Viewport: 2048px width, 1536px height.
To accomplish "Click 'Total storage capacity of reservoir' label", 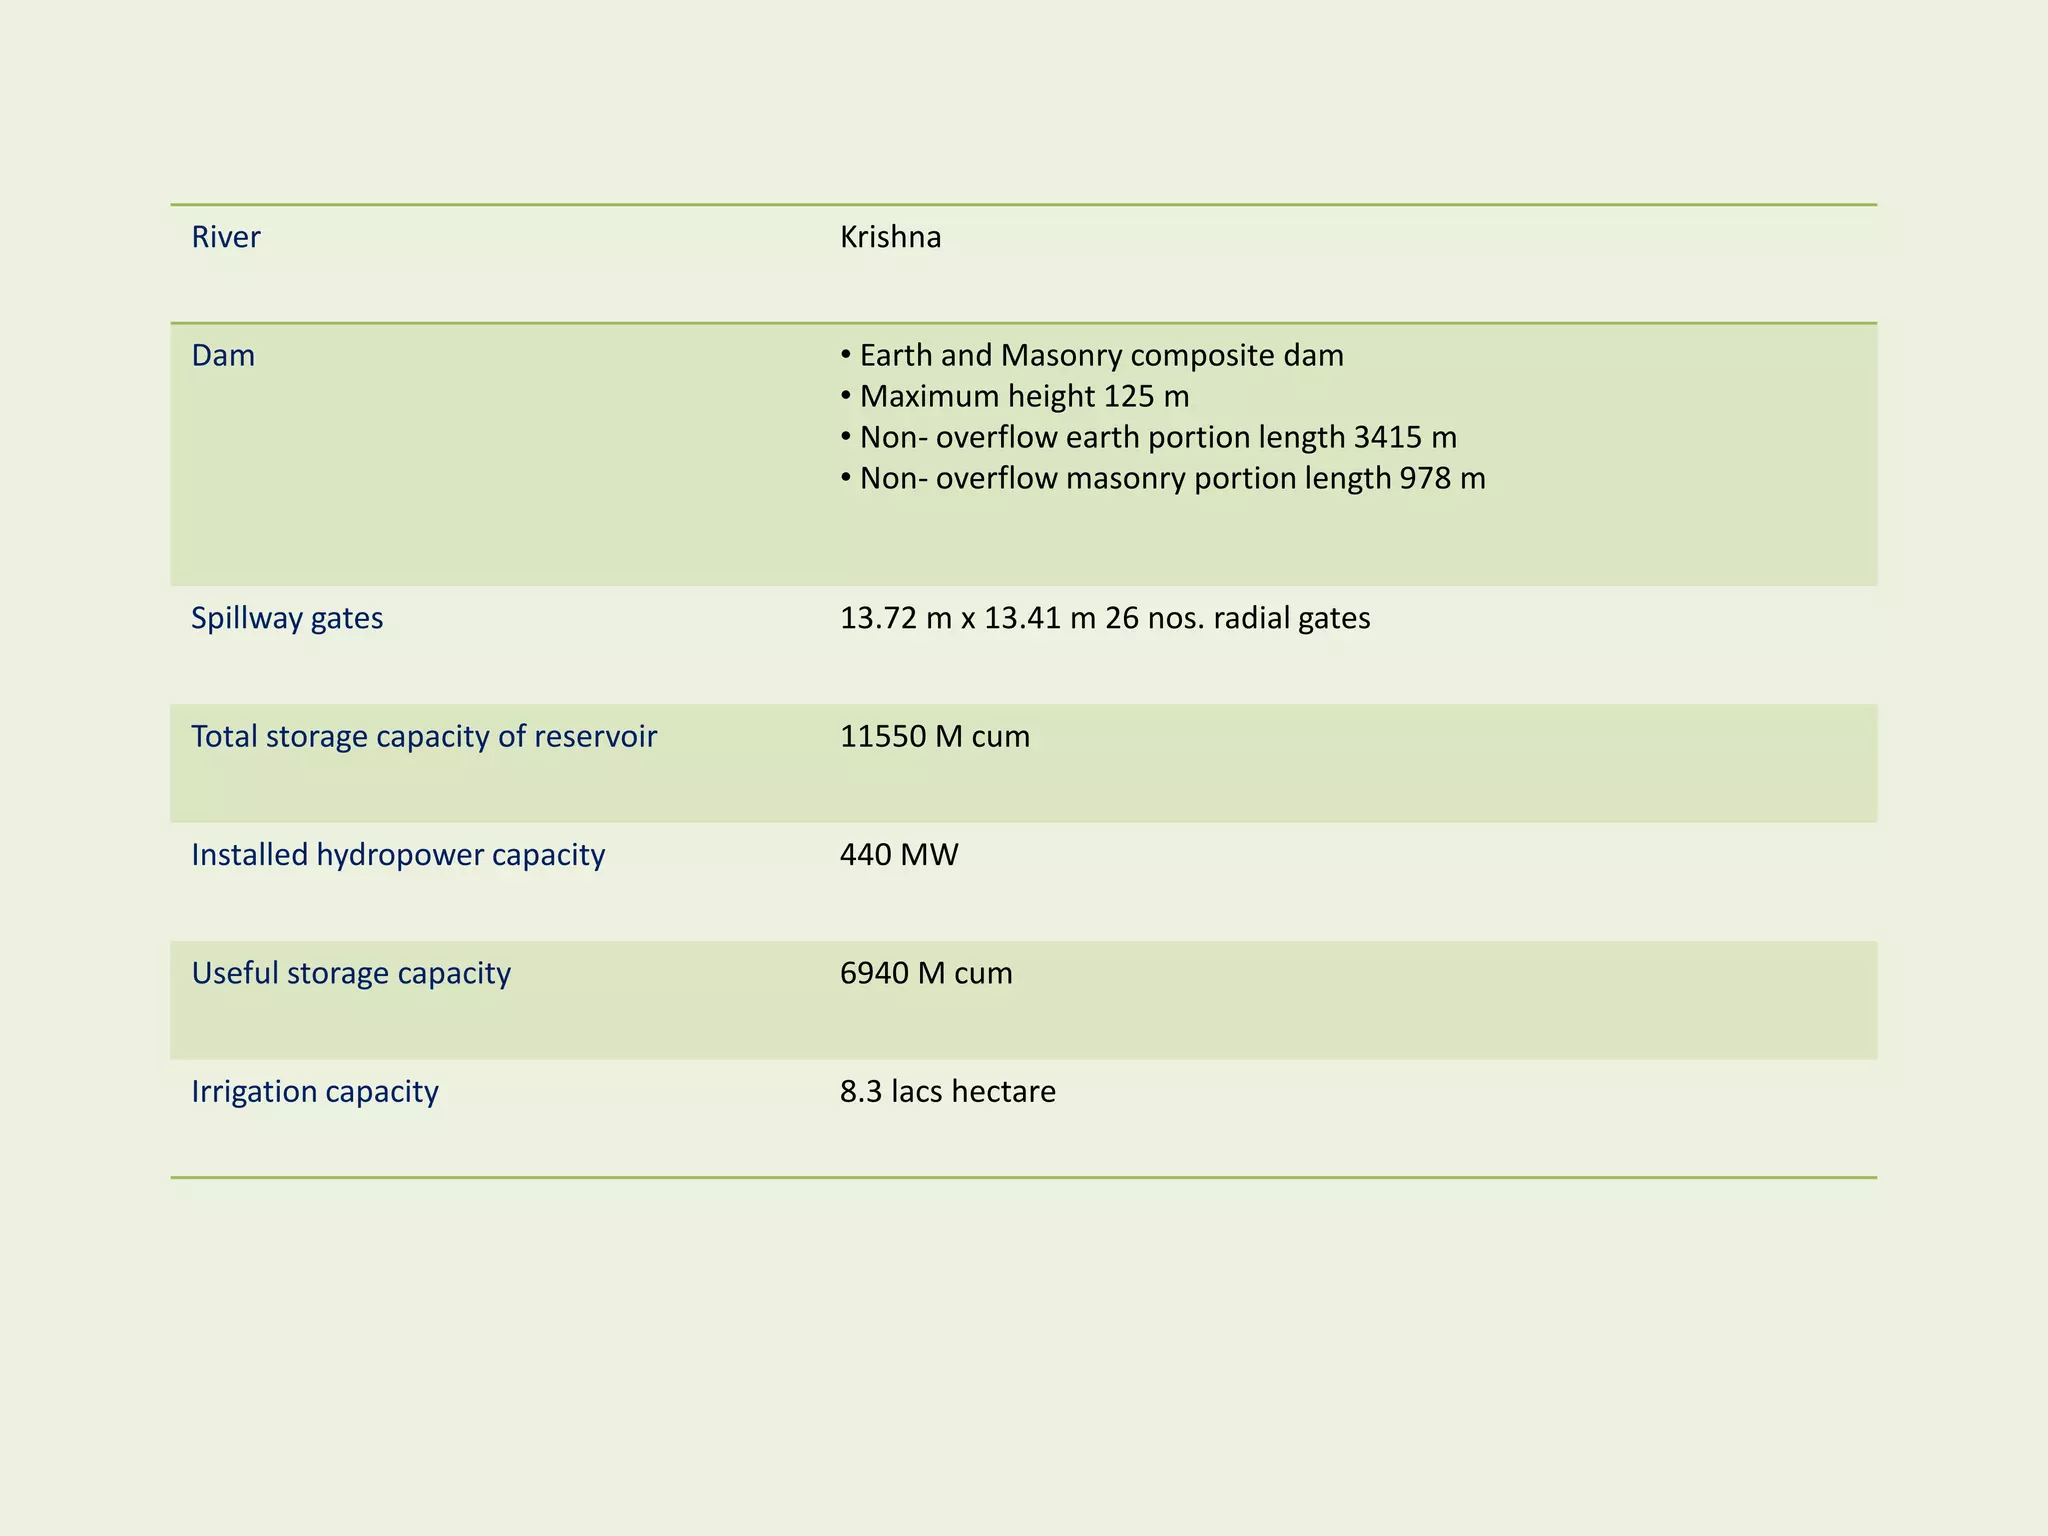I will 424,736.
